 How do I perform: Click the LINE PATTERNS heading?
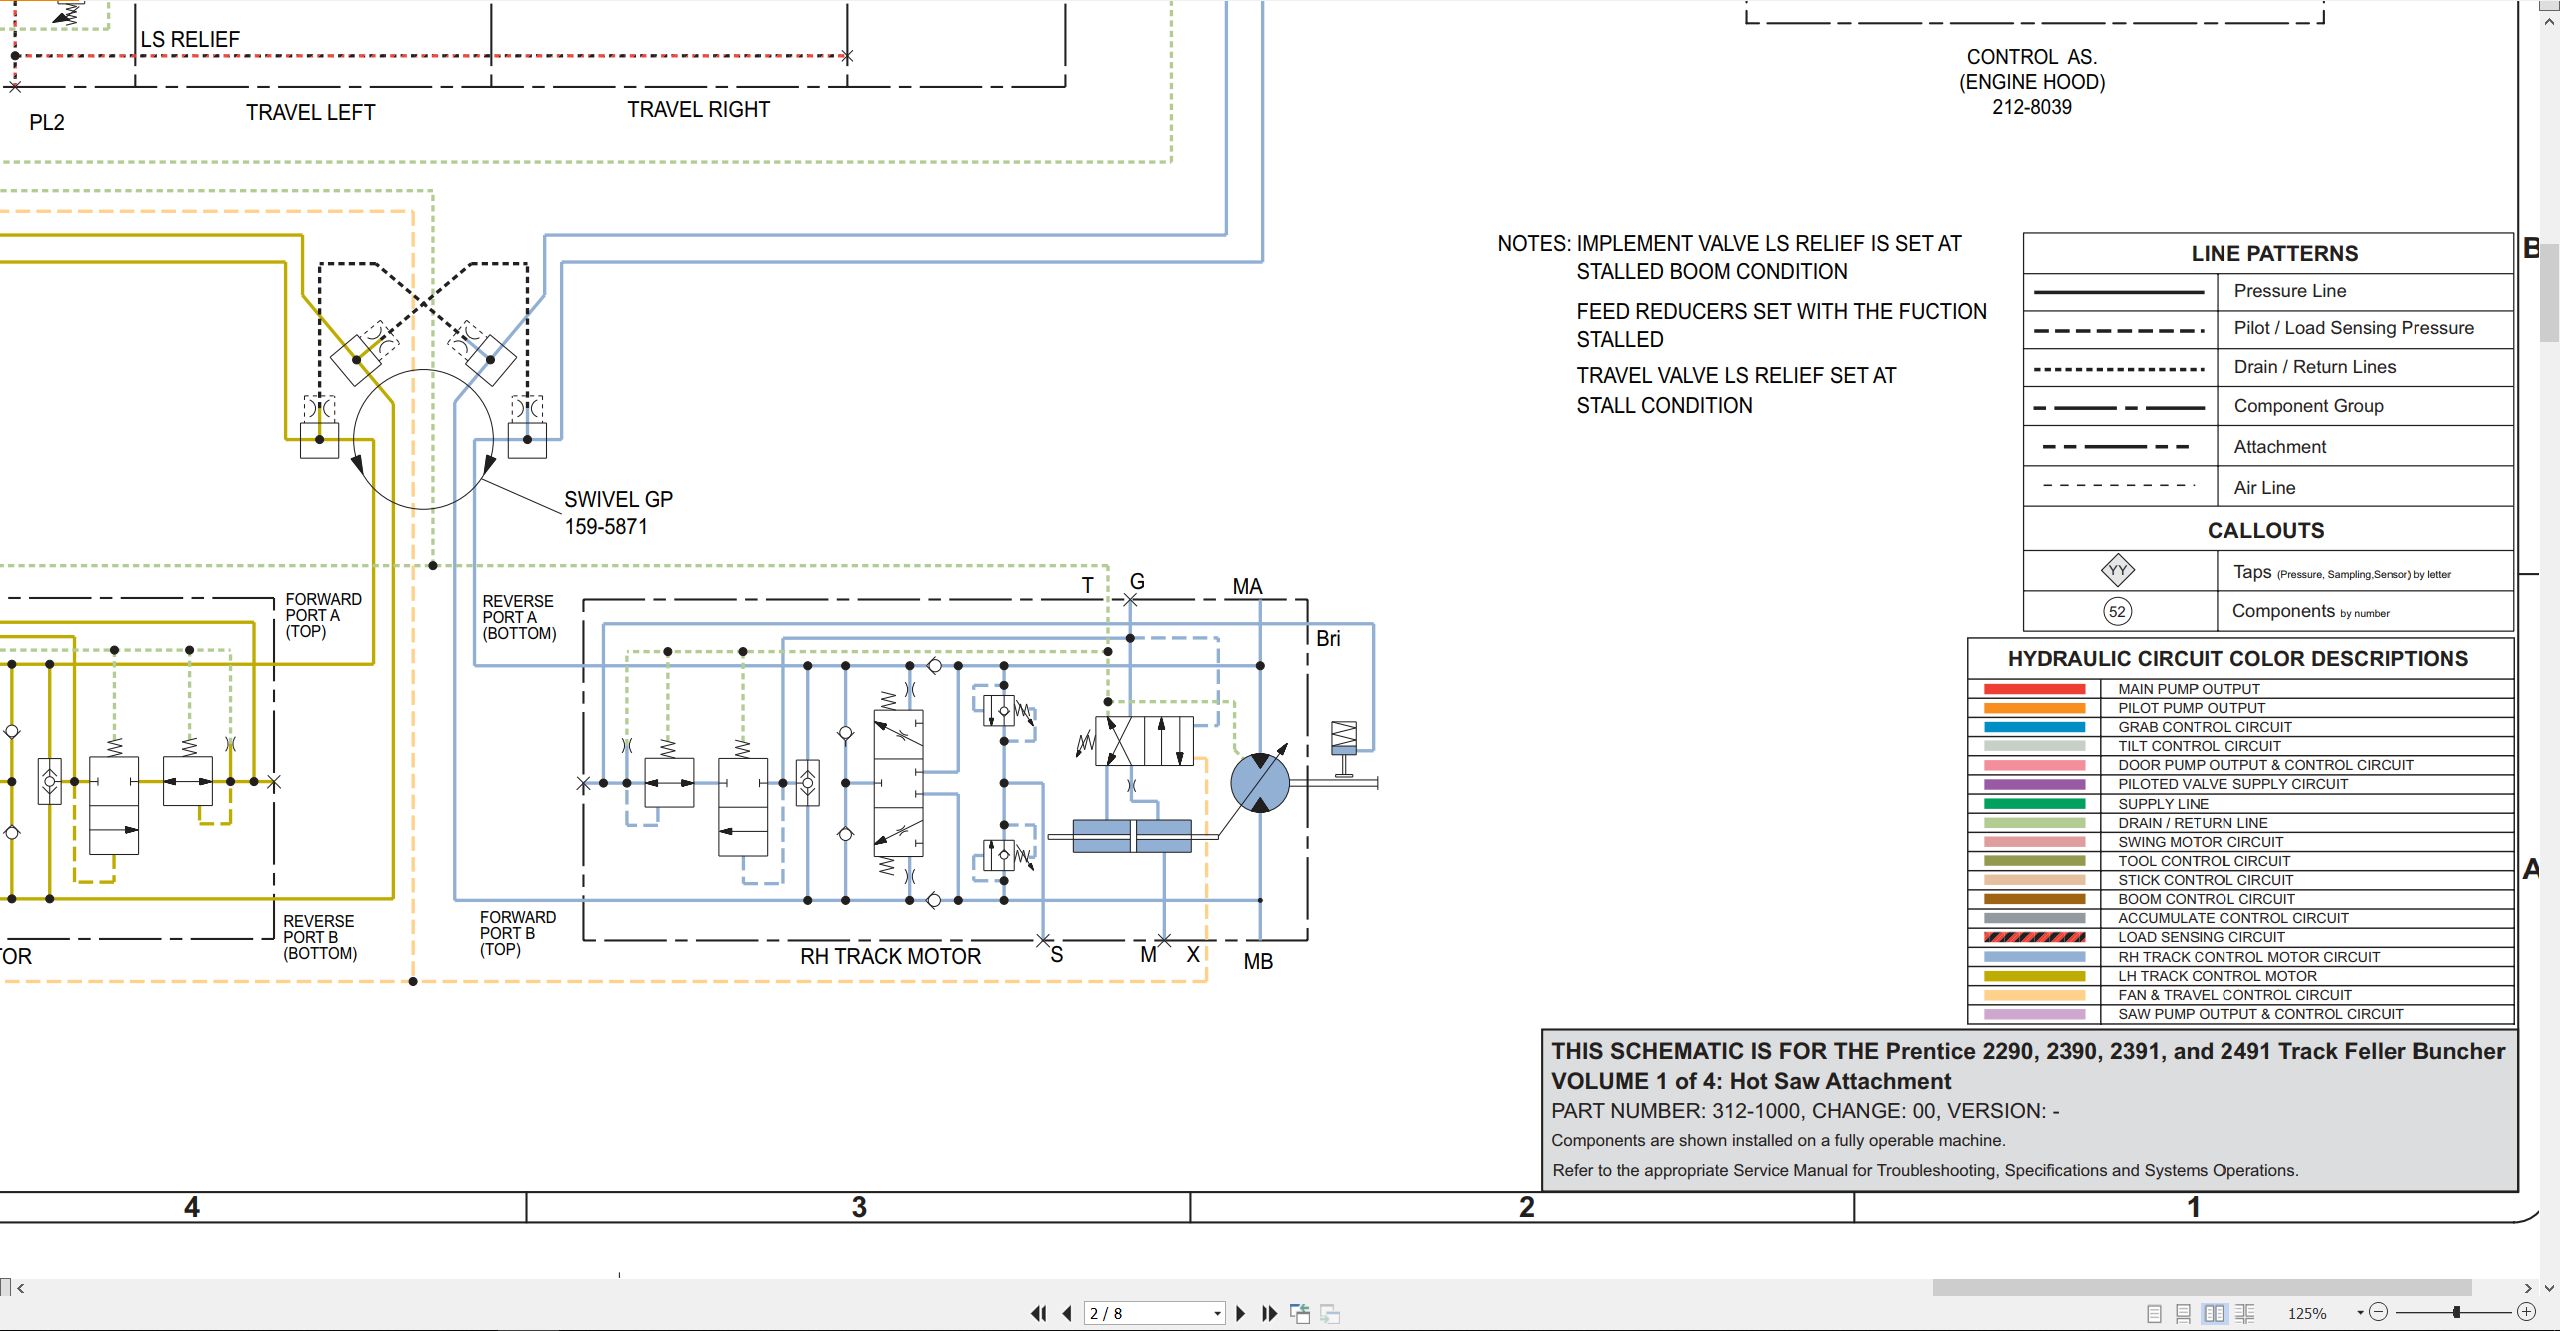pos(2274,253)
